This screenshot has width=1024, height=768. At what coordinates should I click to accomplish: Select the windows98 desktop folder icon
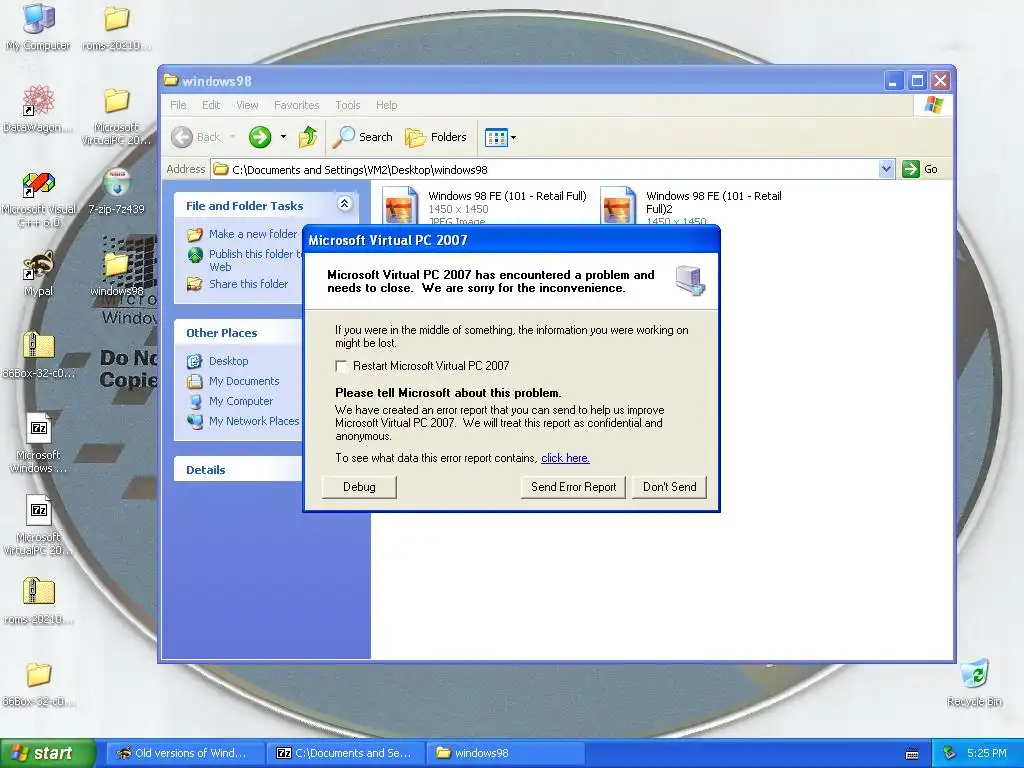116,273
